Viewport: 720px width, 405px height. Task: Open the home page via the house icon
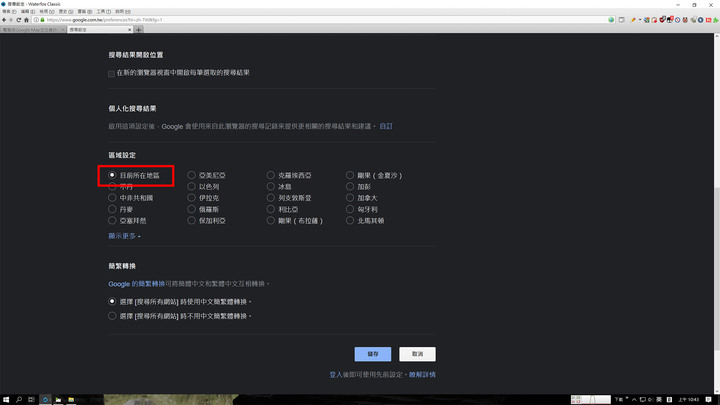(26, 20)
